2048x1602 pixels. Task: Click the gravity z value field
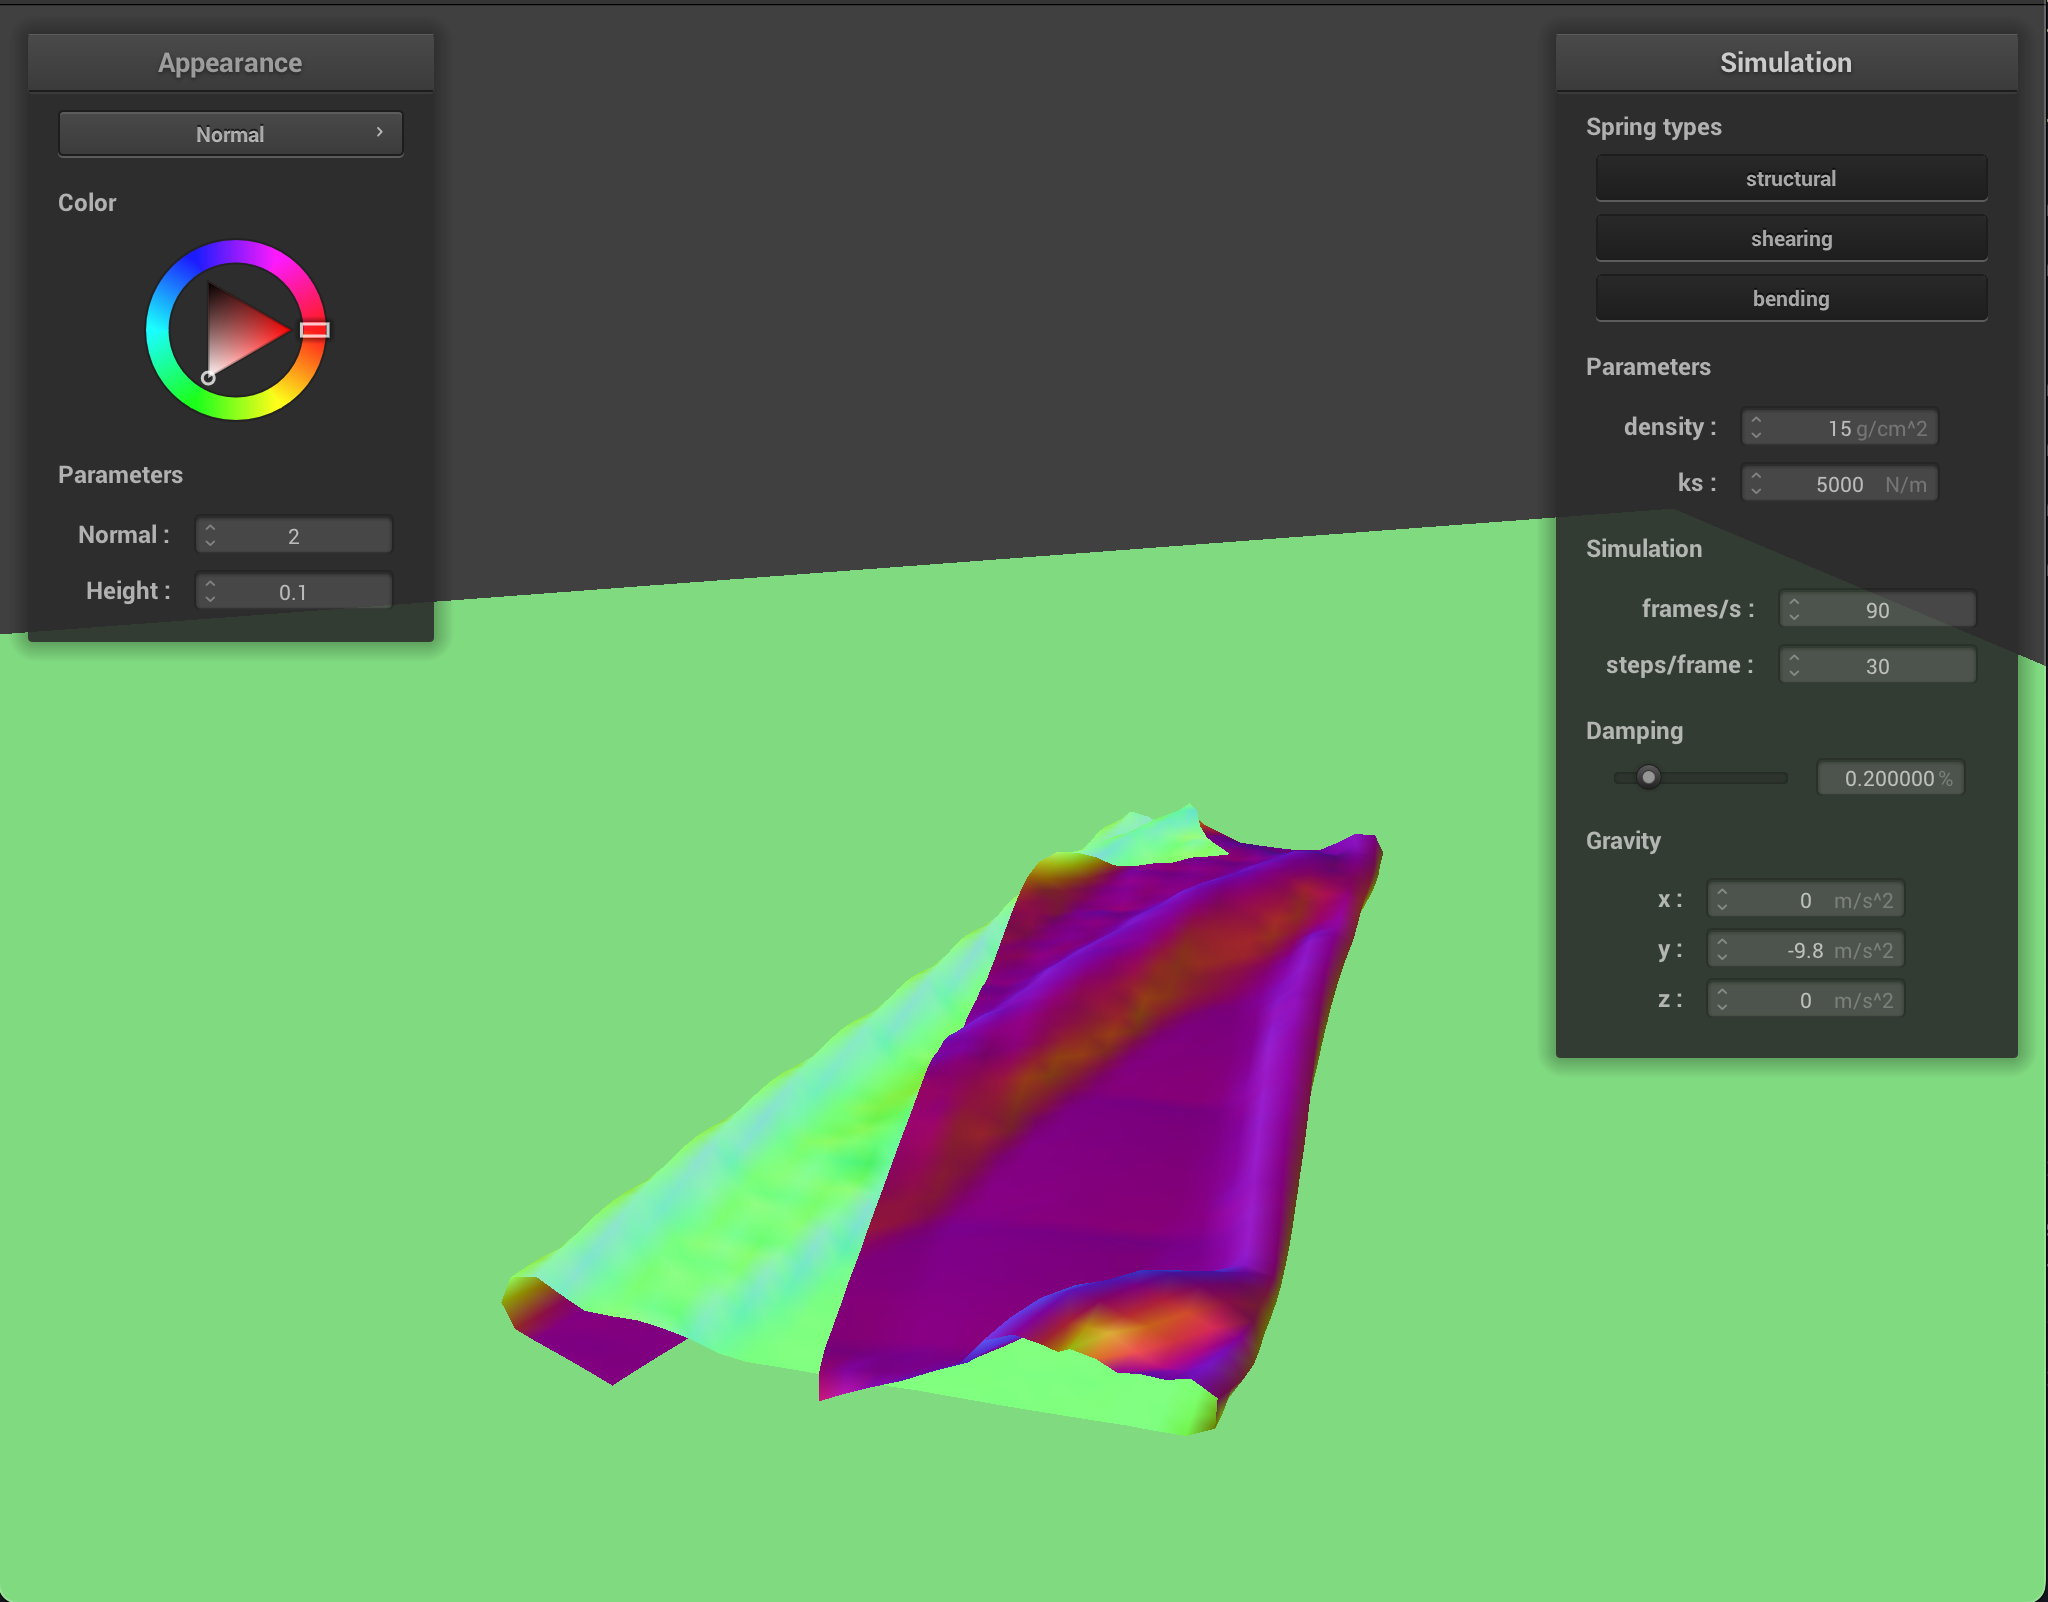1806,1000
